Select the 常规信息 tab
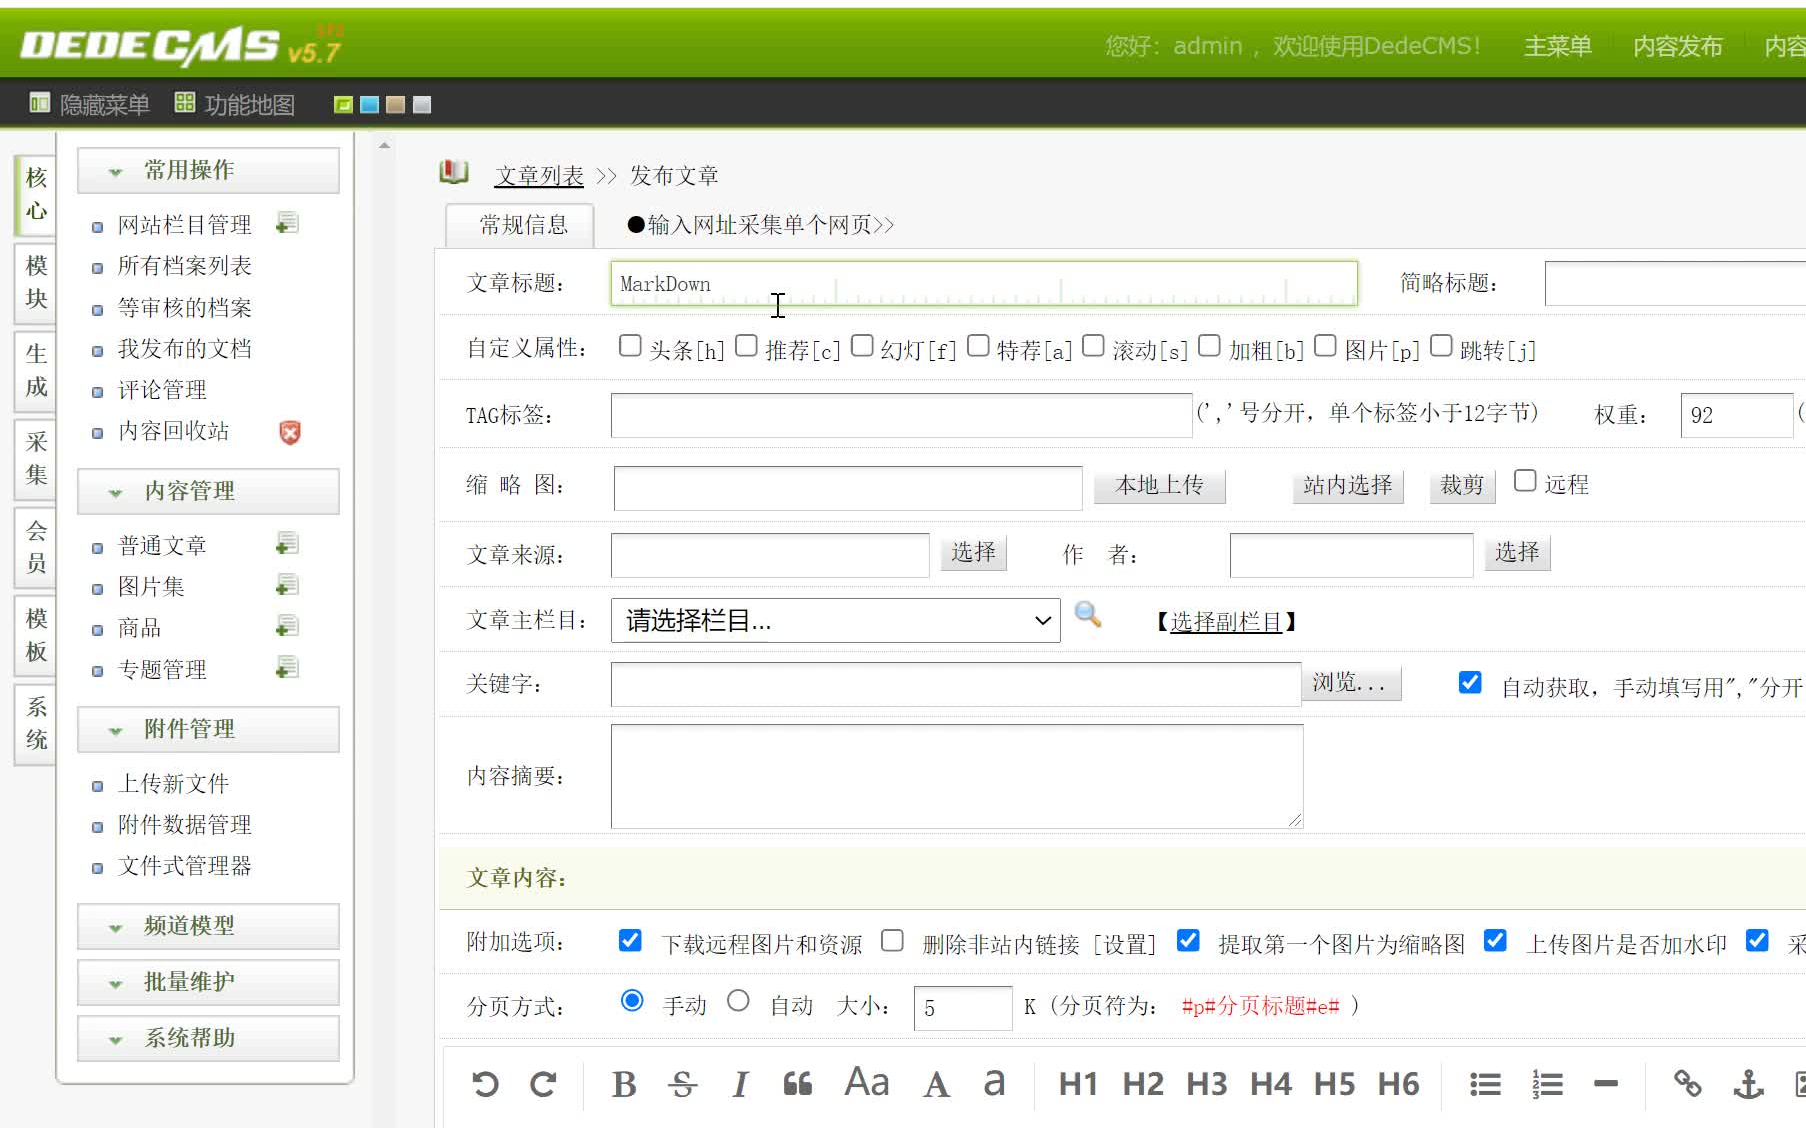The image size is (1806, 1128). click(x=522, y=226)
